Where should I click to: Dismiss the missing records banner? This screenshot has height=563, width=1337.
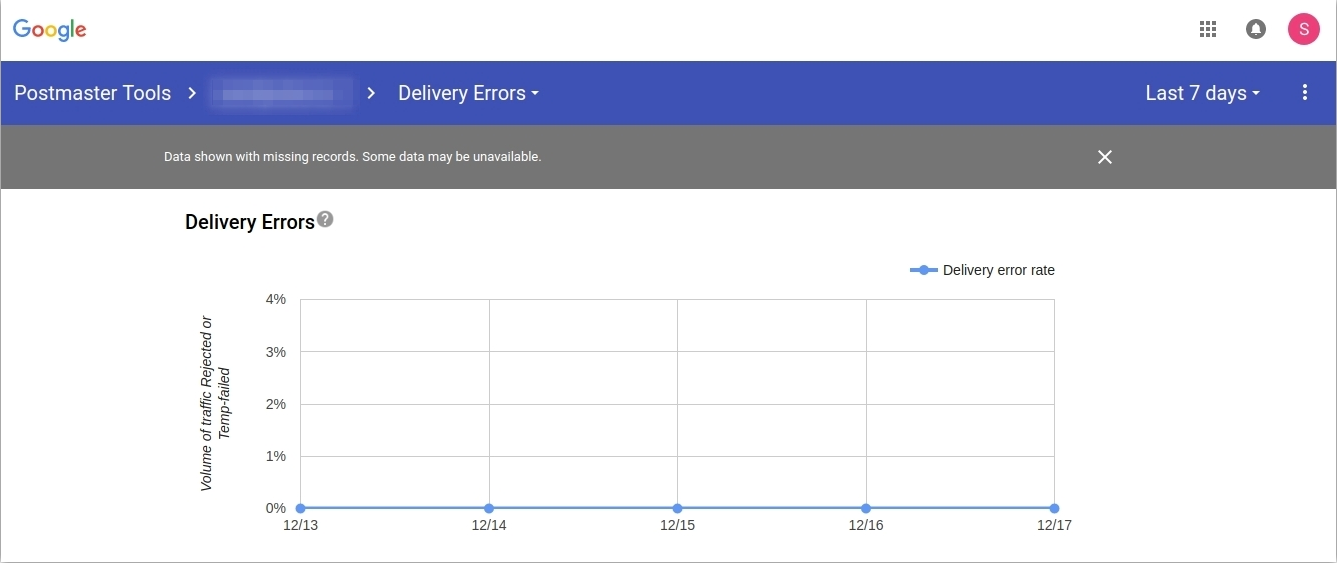pos(1104,157)
